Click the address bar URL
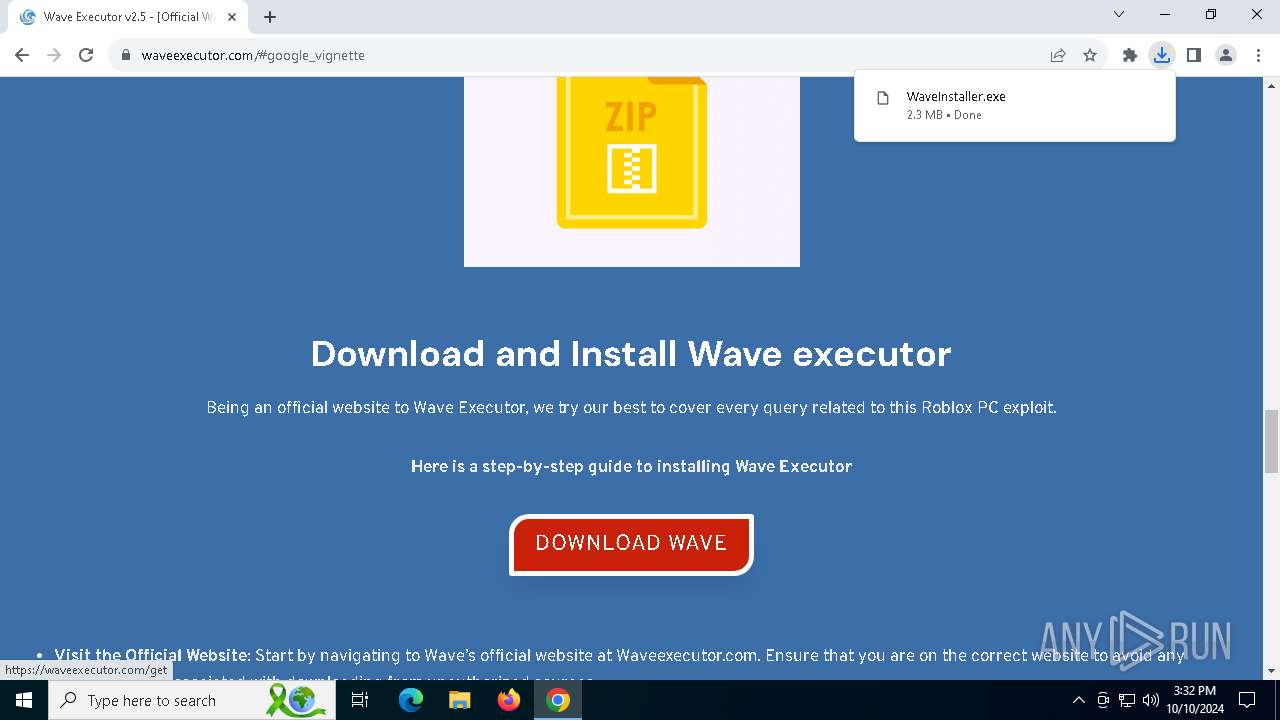The height and width of the screenshot is (720, 1280). click(x=253, y=55)
